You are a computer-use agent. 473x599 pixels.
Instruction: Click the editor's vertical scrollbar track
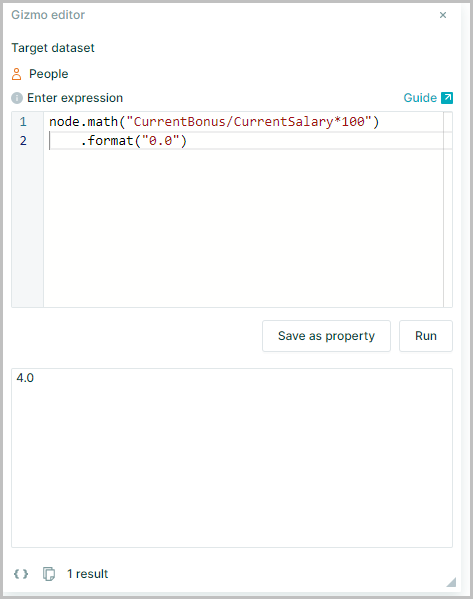pos(448,209)
